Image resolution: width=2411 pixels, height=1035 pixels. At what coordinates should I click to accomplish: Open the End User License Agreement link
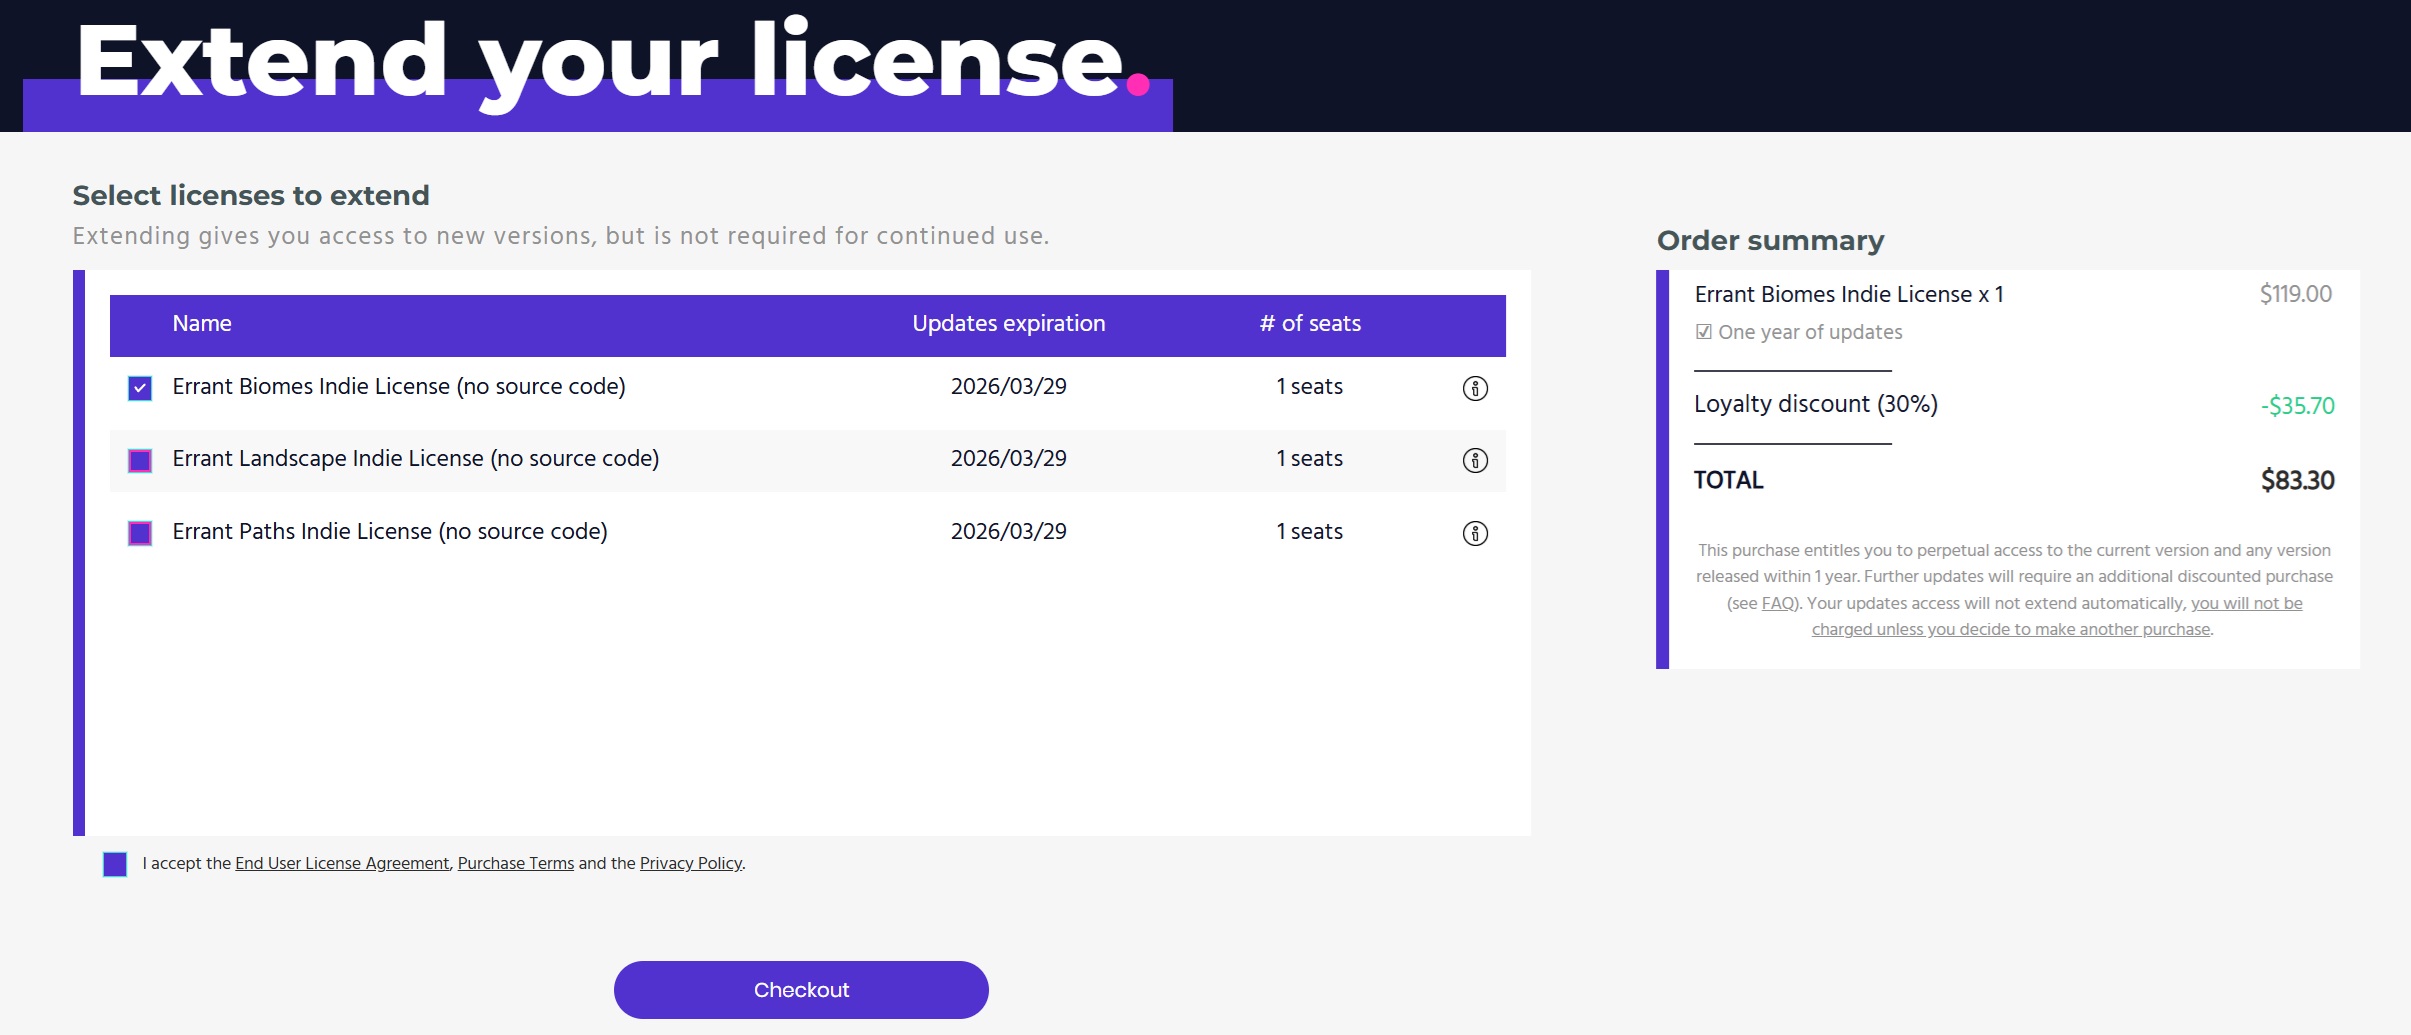pos(342,863)
